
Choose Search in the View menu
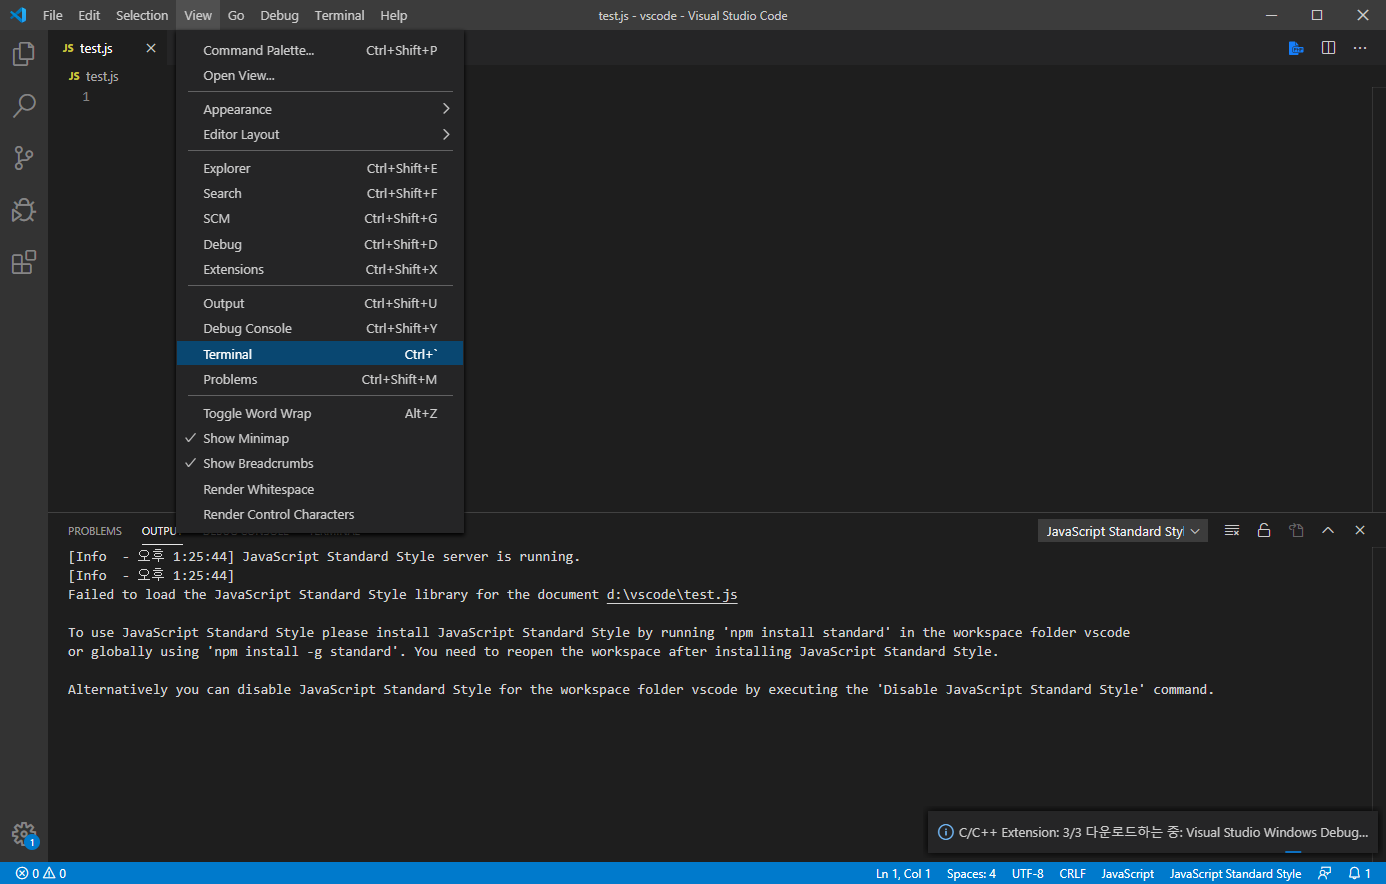click(320, 193)
